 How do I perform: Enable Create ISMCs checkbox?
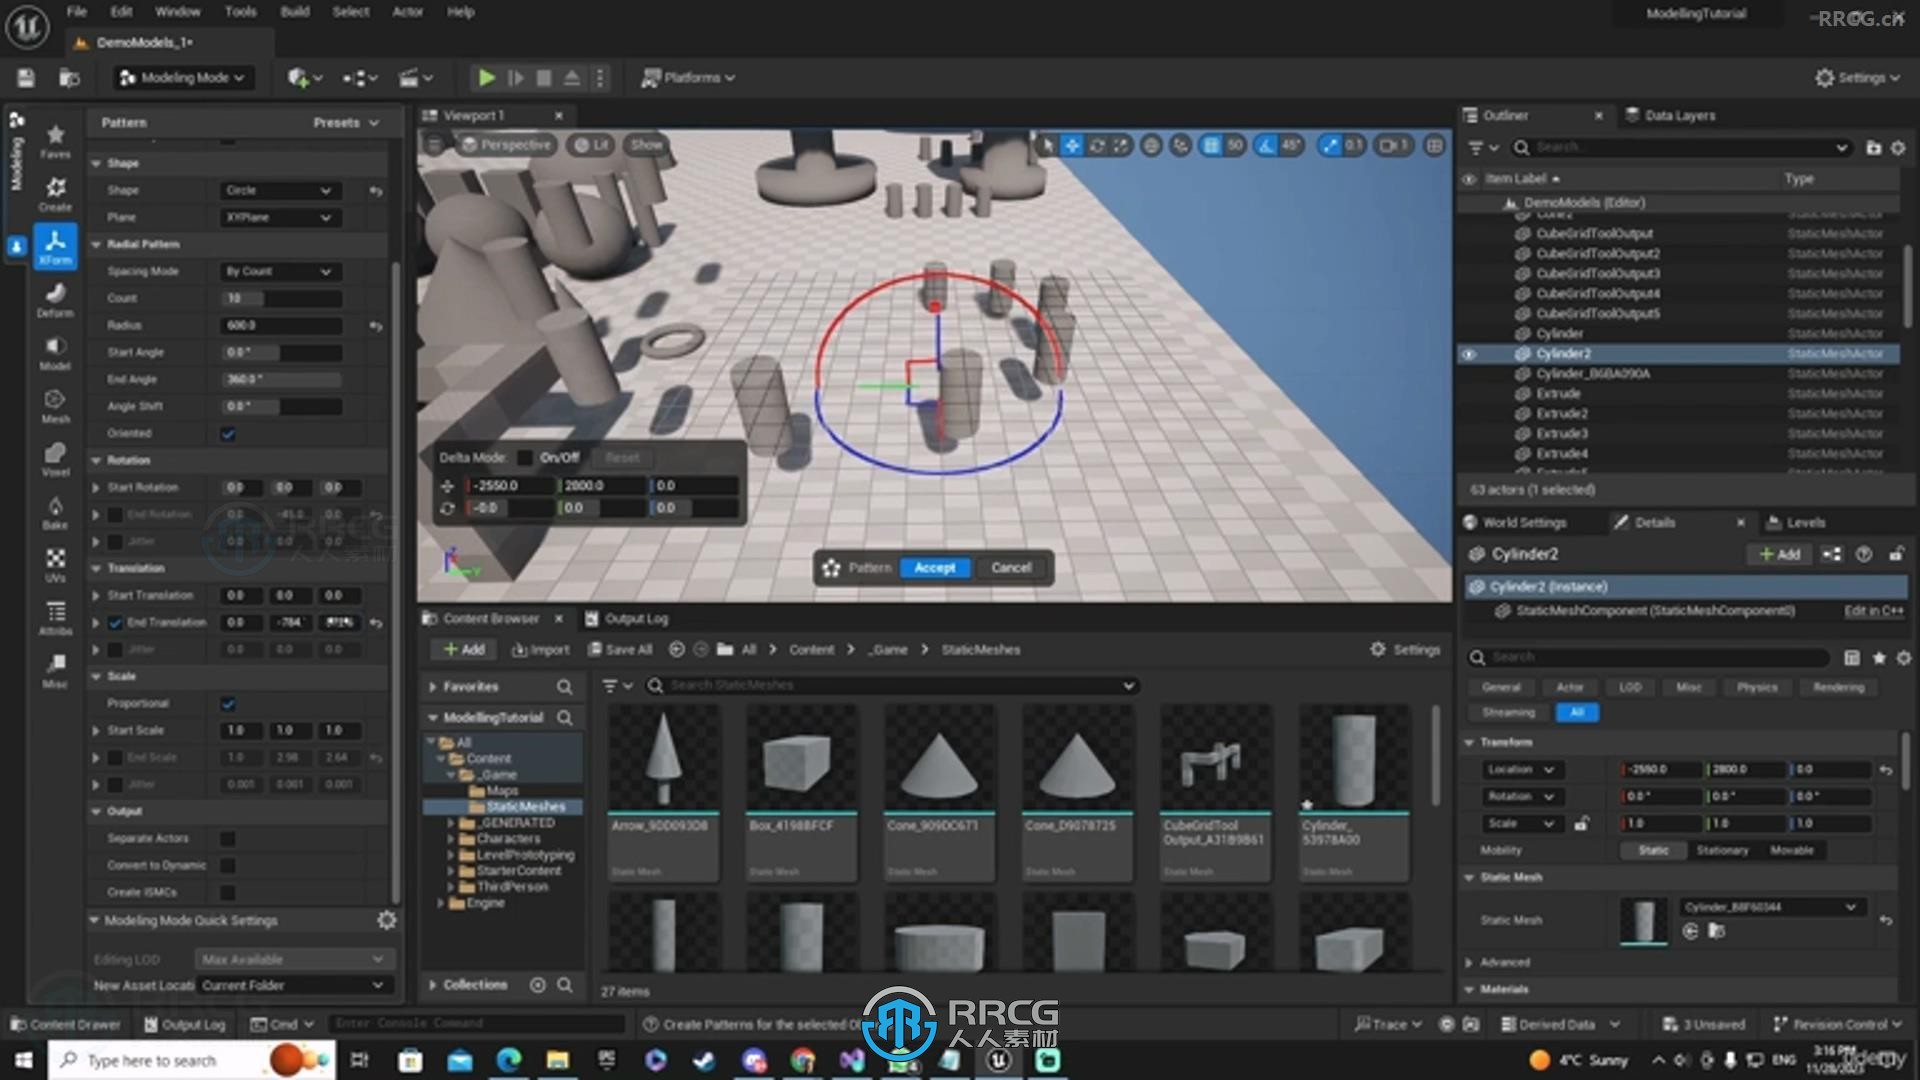click(228, 892)
